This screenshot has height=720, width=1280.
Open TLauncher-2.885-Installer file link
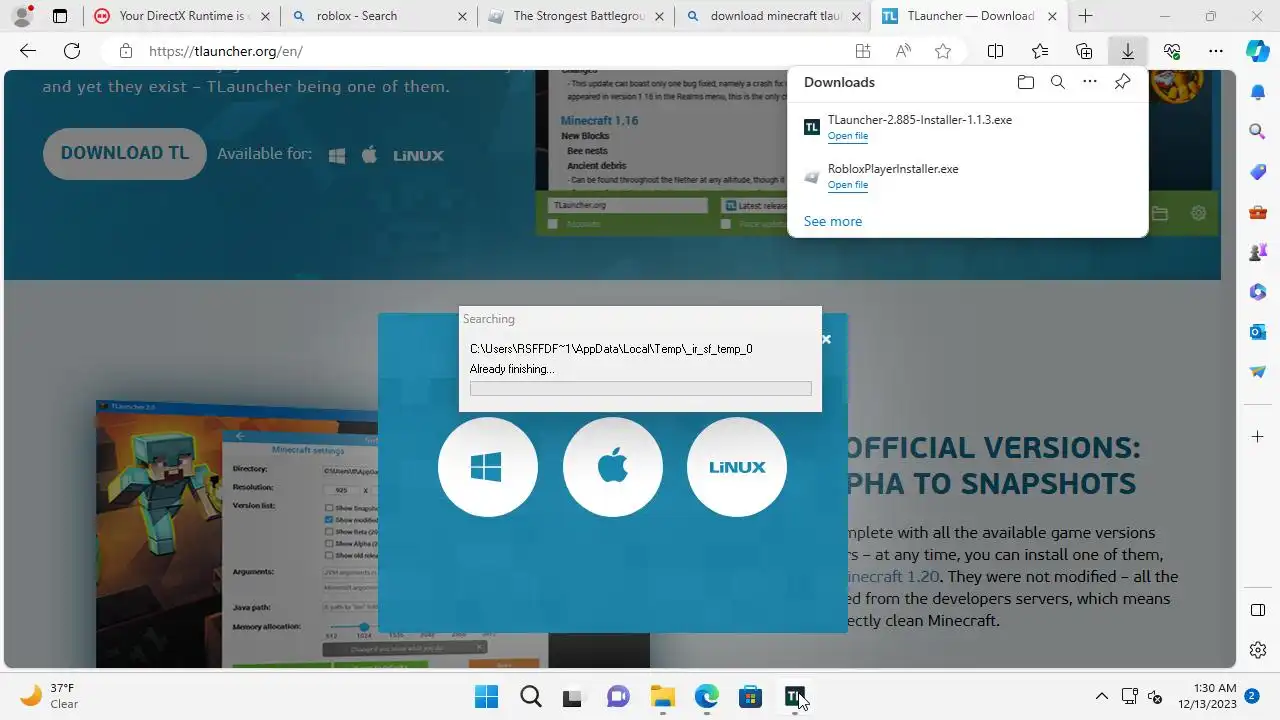click(848, 136)
